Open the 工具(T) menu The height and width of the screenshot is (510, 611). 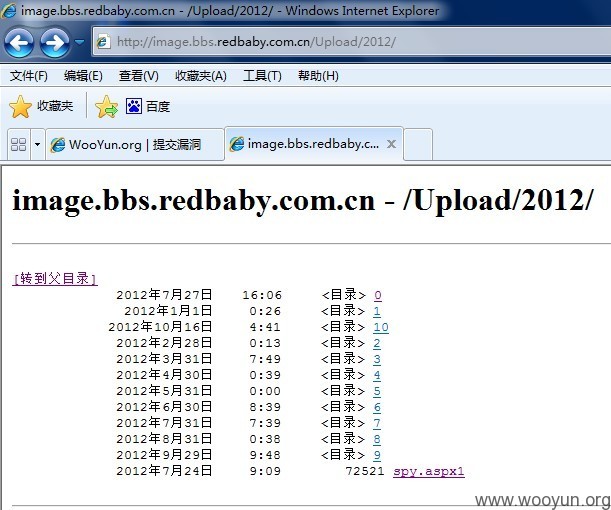[262, 76]
